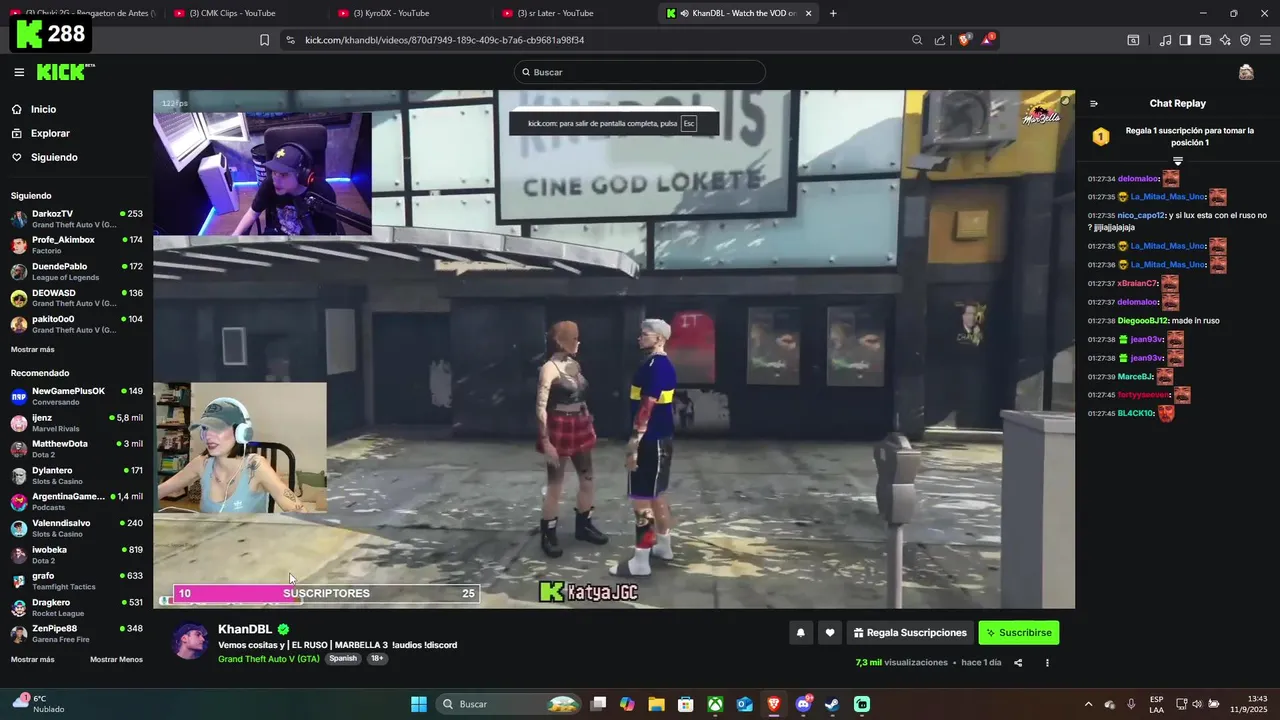Open Outlook from the taskbar

744,704
